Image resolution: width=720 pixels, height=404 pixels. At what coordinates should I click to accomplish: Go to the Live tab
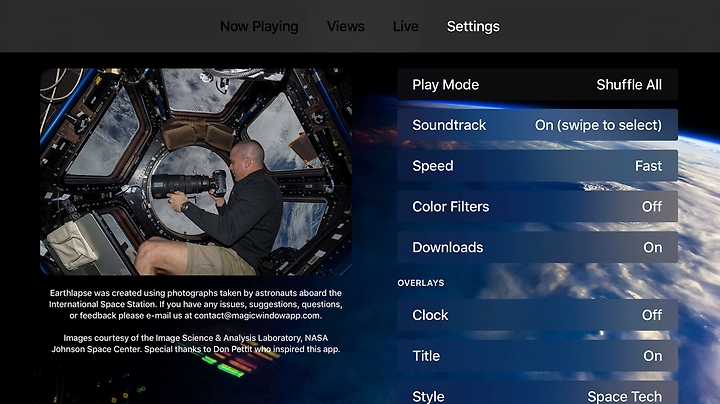(x=405, y=27)
